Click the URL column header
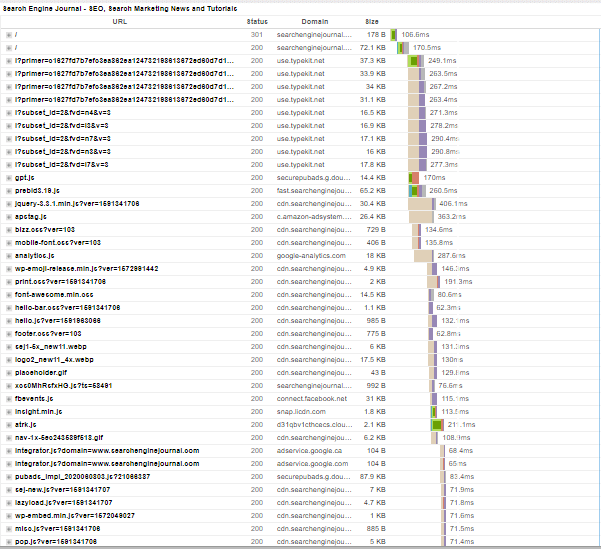 [120, 22]
